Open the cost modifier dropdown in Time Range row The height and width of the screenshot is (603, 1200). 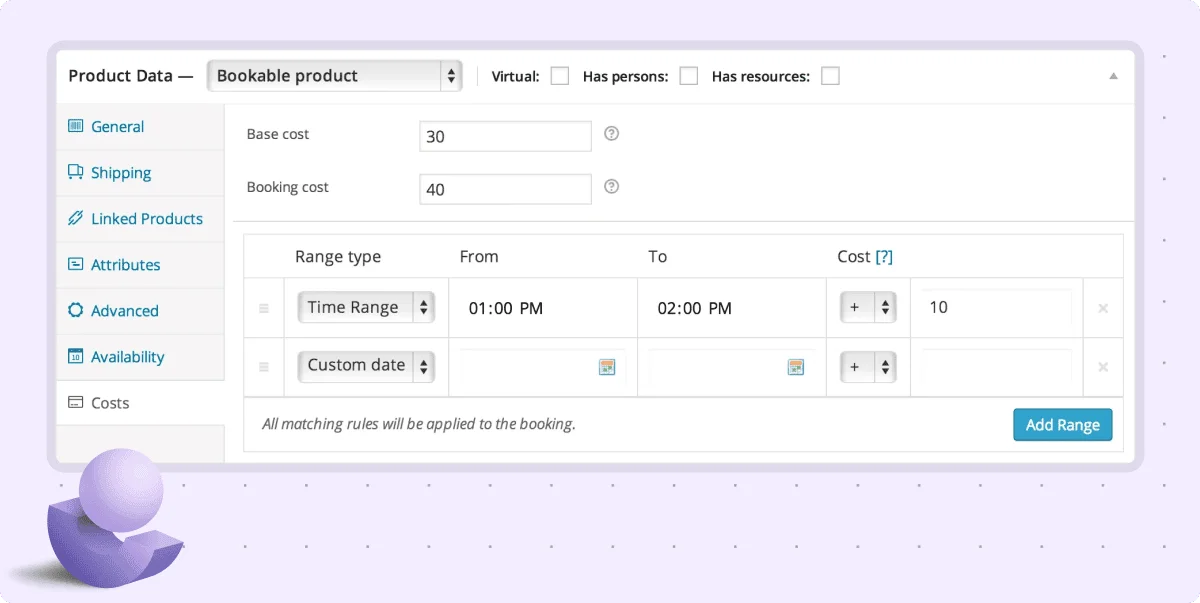(x=867, y=308)
